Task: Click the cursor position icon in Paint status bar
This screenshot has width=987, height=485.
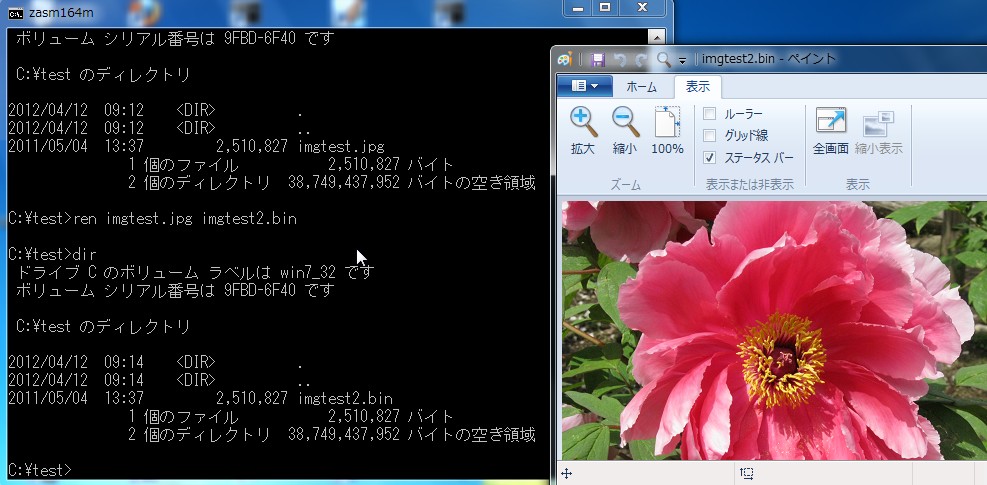Action: pyautogui.click(x=566, y=473)
